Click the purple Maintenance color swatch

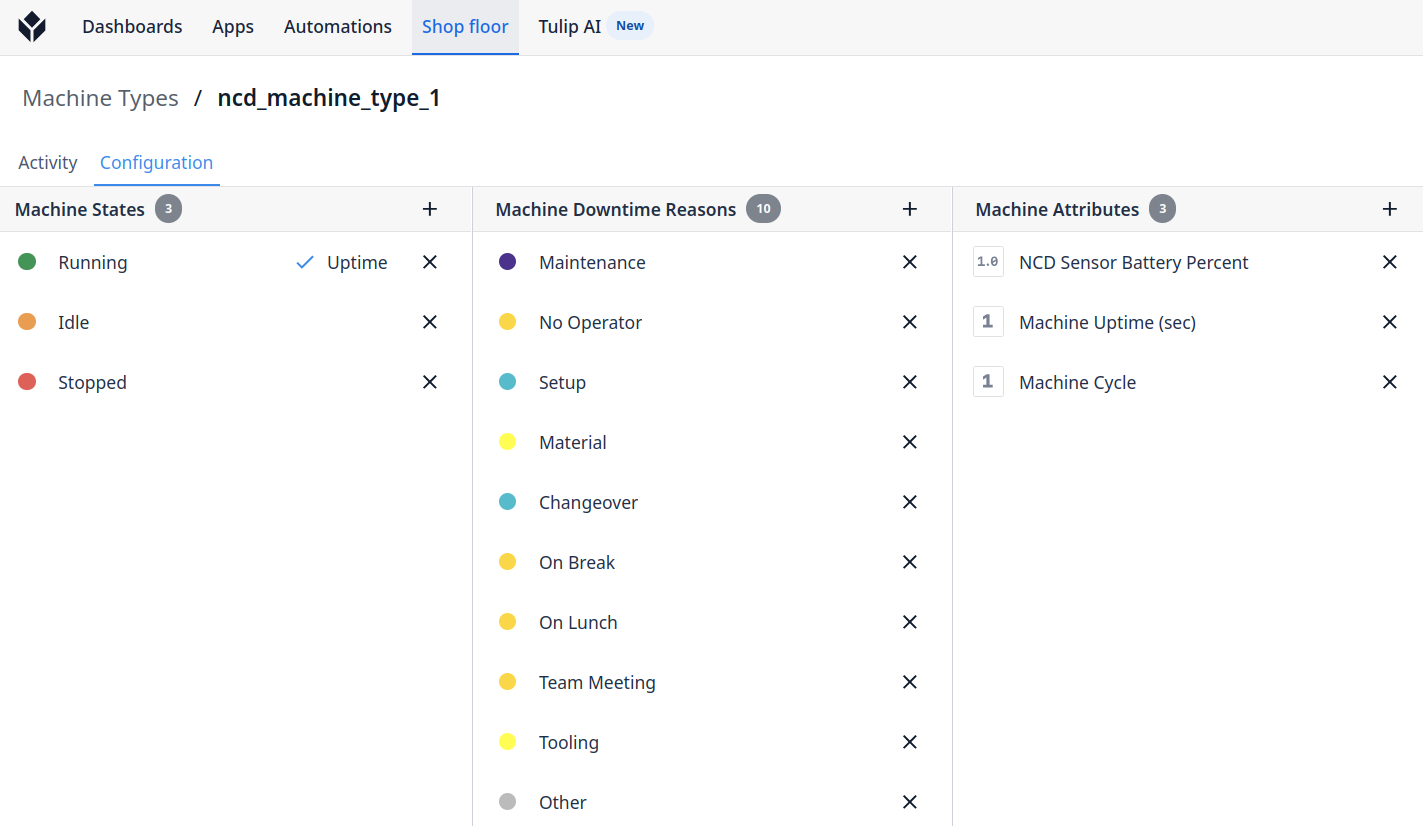click(507, 262)
